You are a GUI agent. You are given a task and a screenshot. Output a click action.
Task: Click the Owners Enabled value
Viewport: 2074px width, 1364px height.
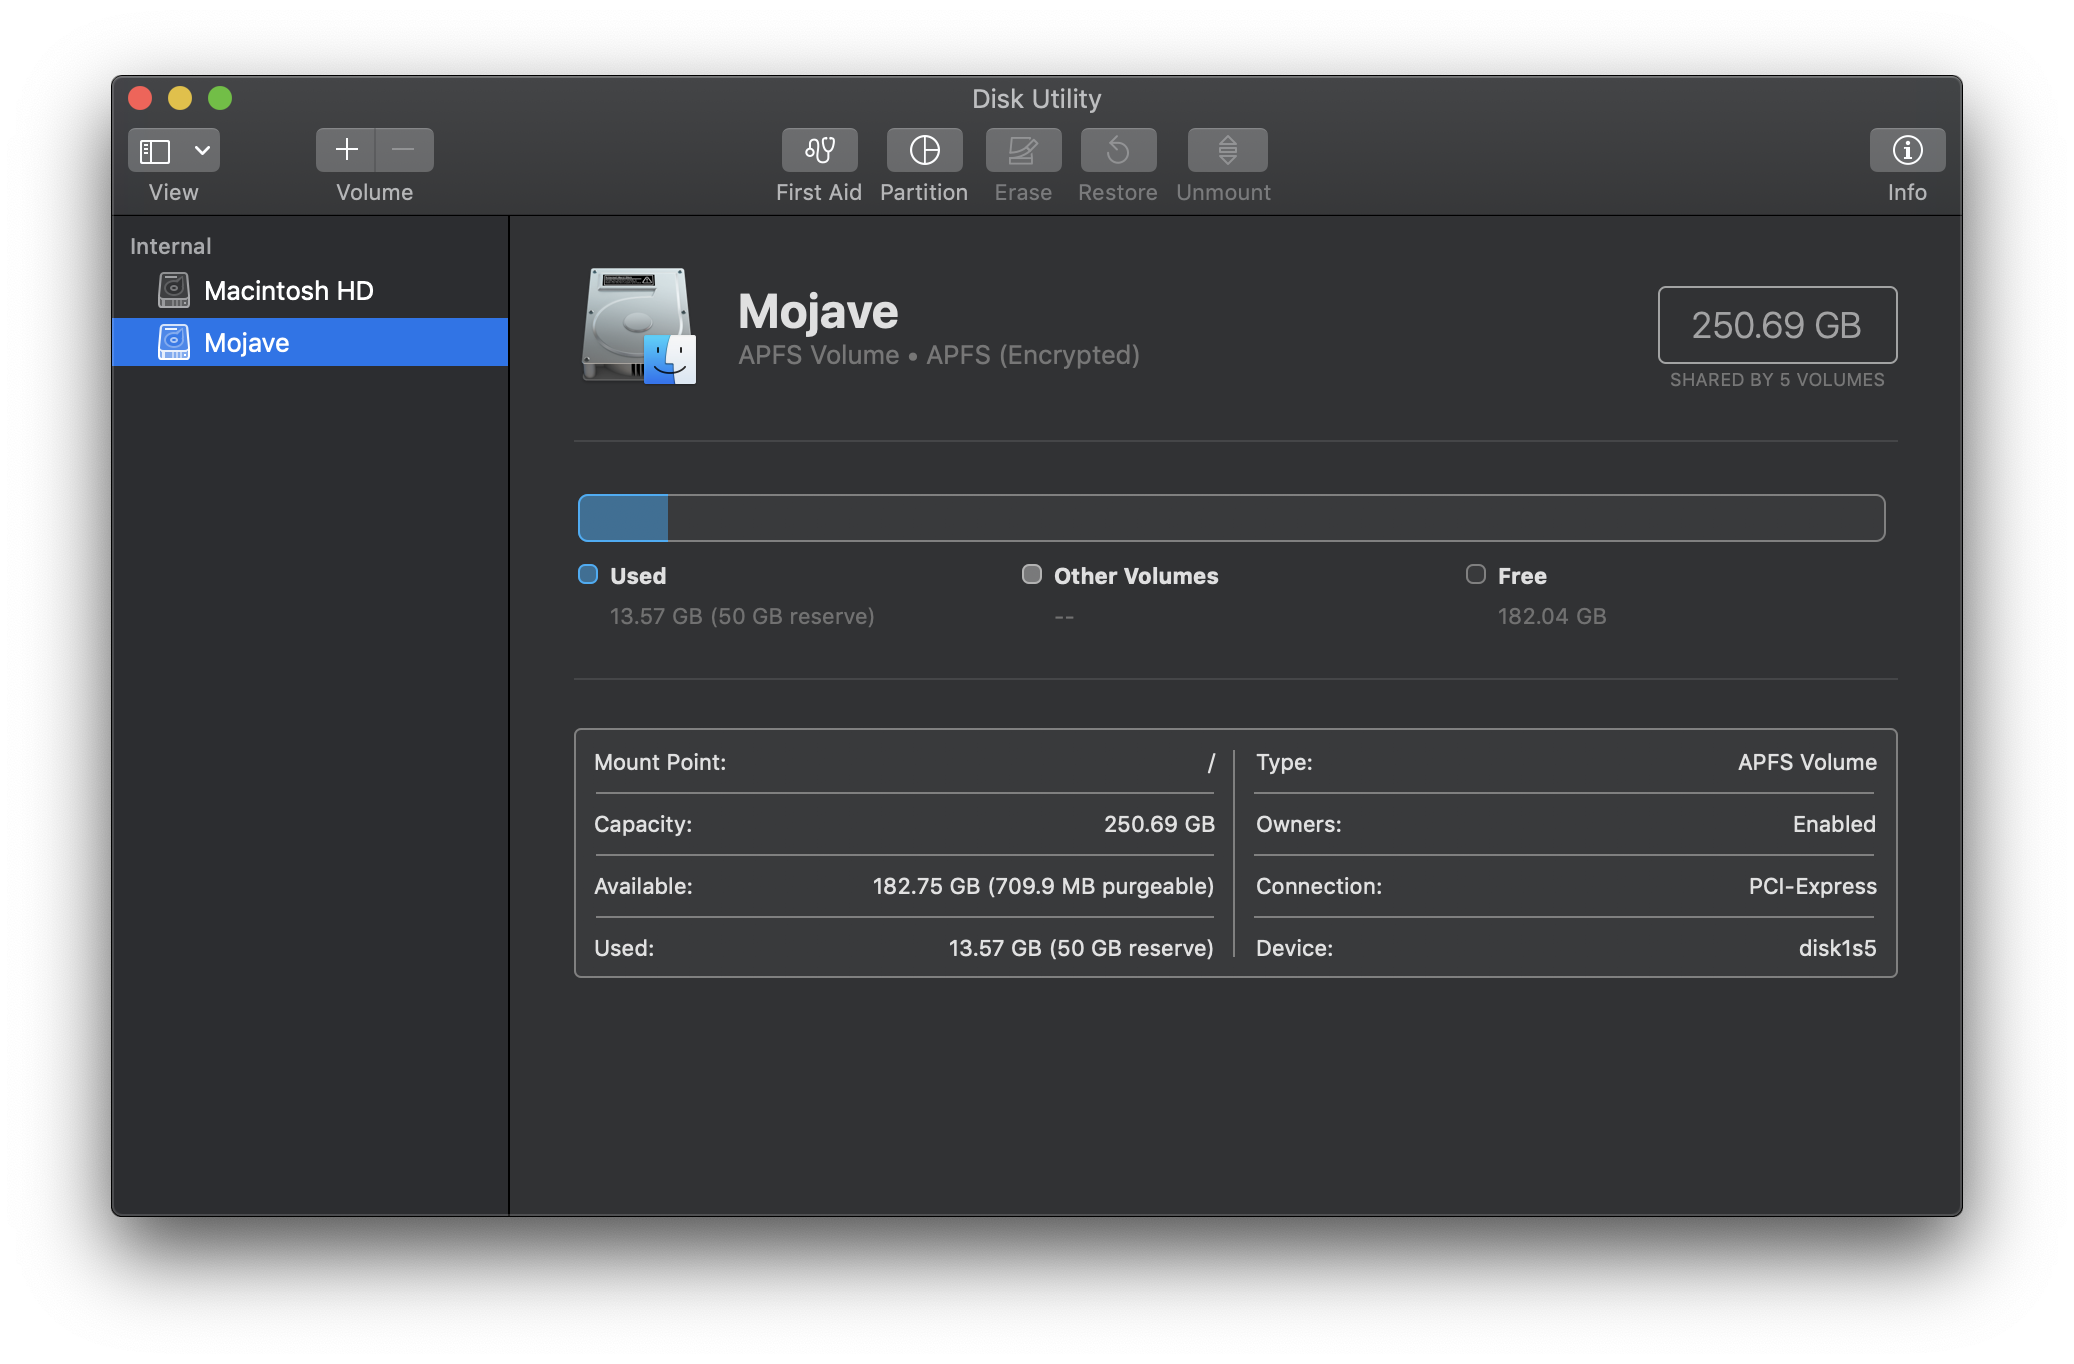coord(1834,824)
